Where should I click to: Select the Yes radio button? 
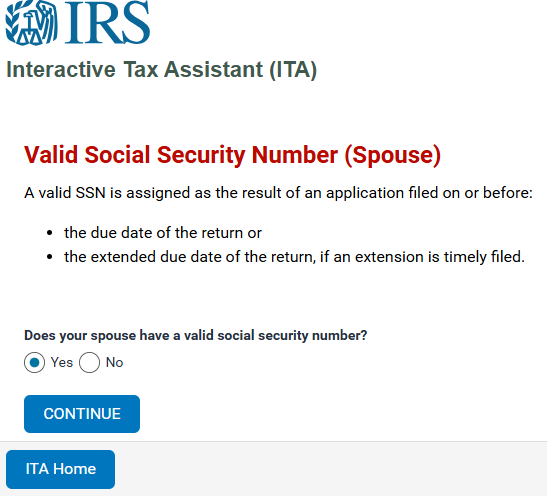pos(34,363)
